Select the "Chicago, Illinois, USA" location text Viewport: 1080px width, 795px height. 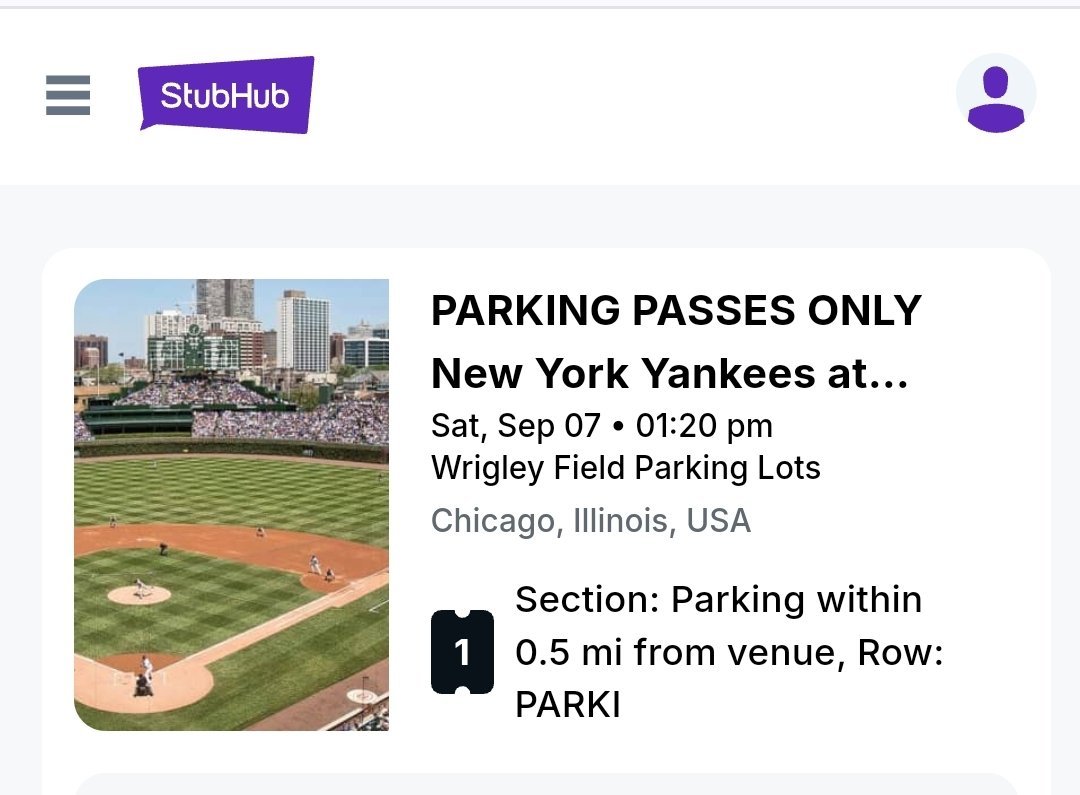[590, 520]
